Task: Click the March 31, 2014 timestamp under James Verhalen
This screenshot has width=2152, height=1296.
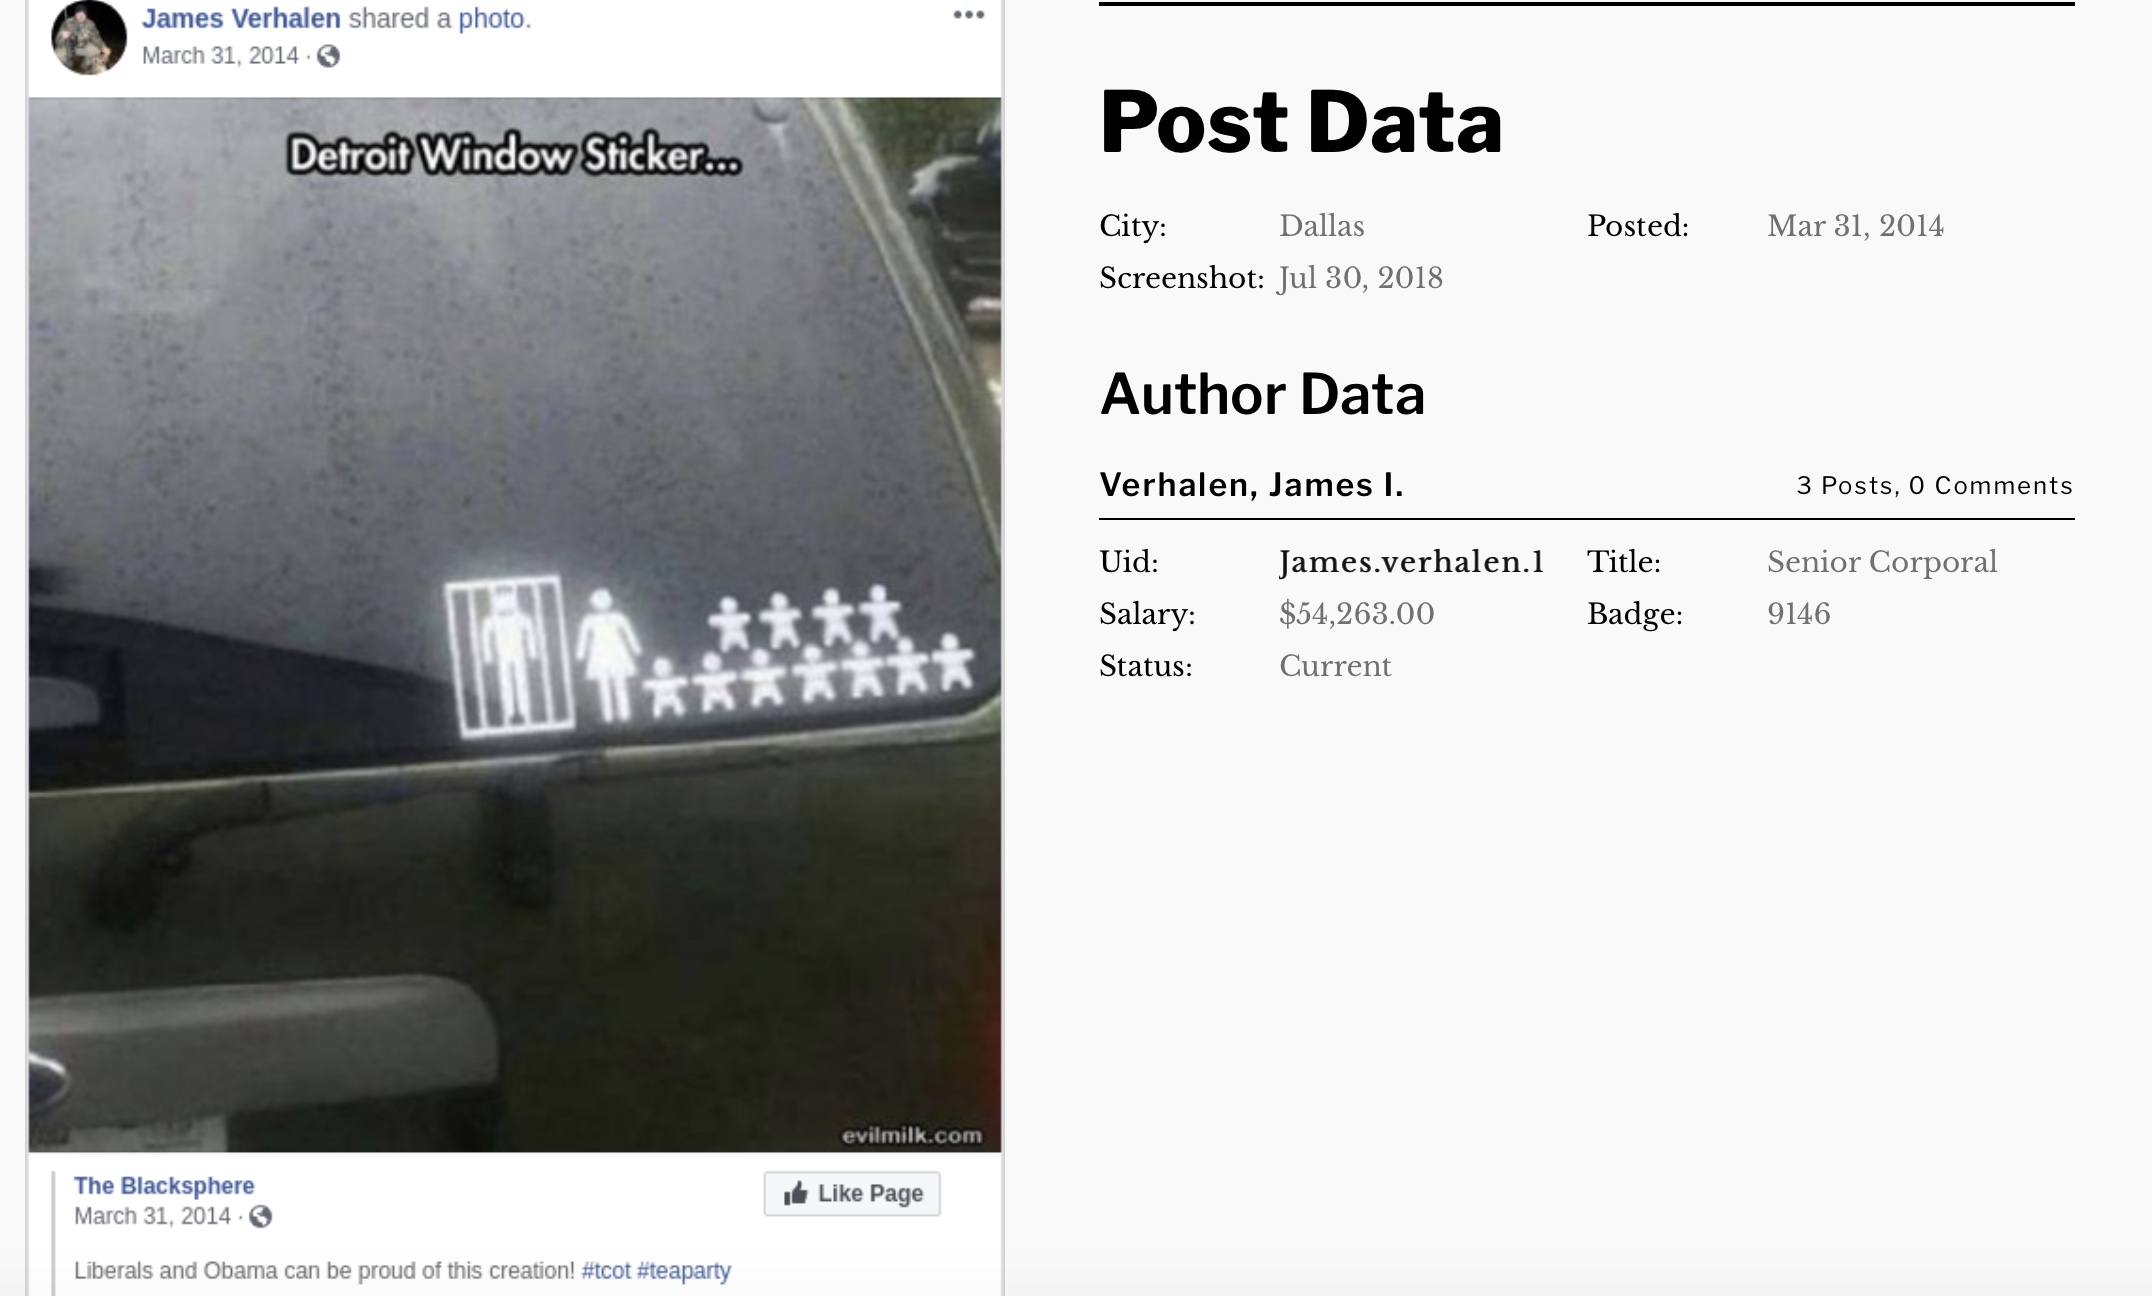Action: [220, 56]
